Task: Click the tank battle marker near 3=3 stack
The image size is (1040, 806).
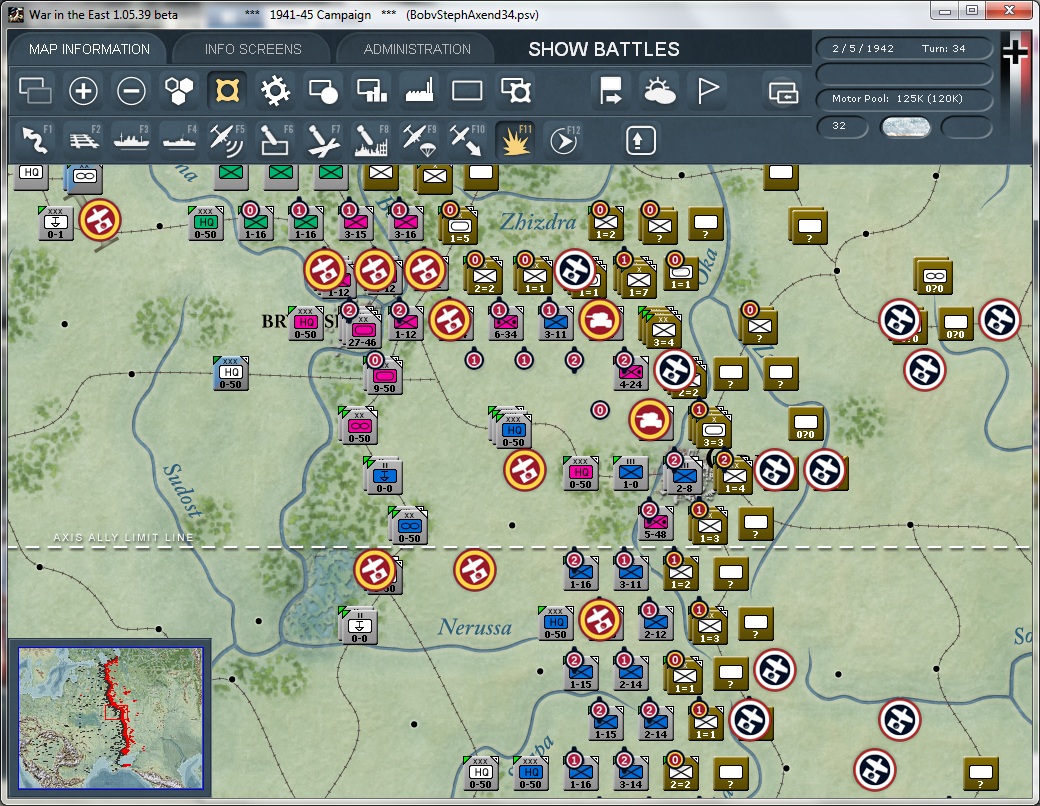Action: click(650, 420)
